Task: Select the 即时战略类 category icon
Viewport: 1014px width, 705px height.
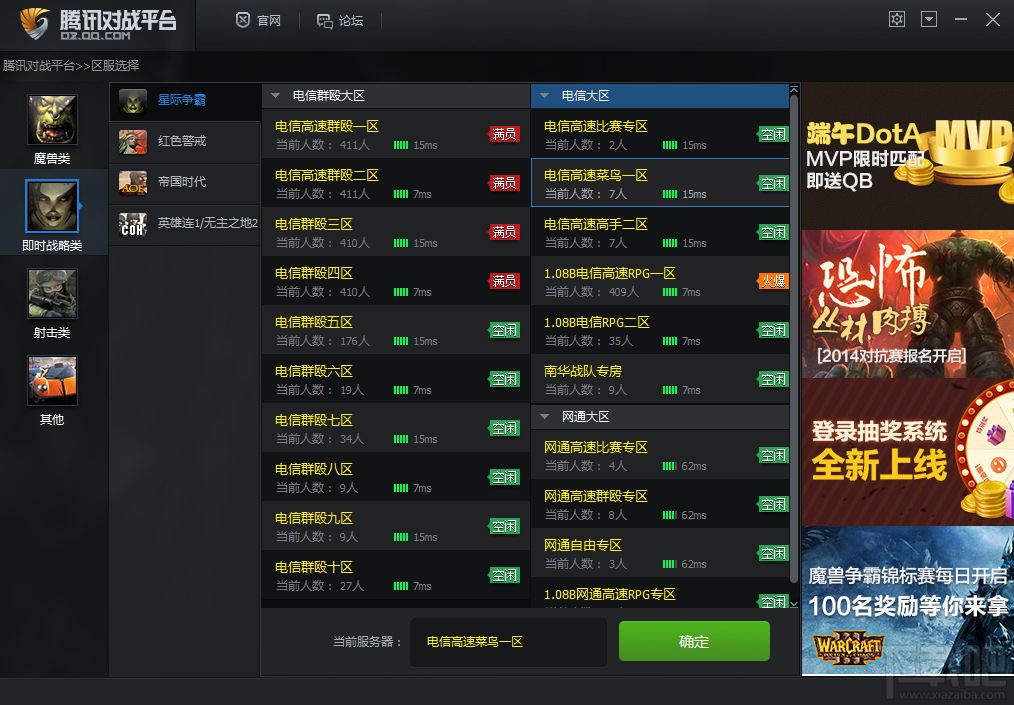Action: click(52, 206)
